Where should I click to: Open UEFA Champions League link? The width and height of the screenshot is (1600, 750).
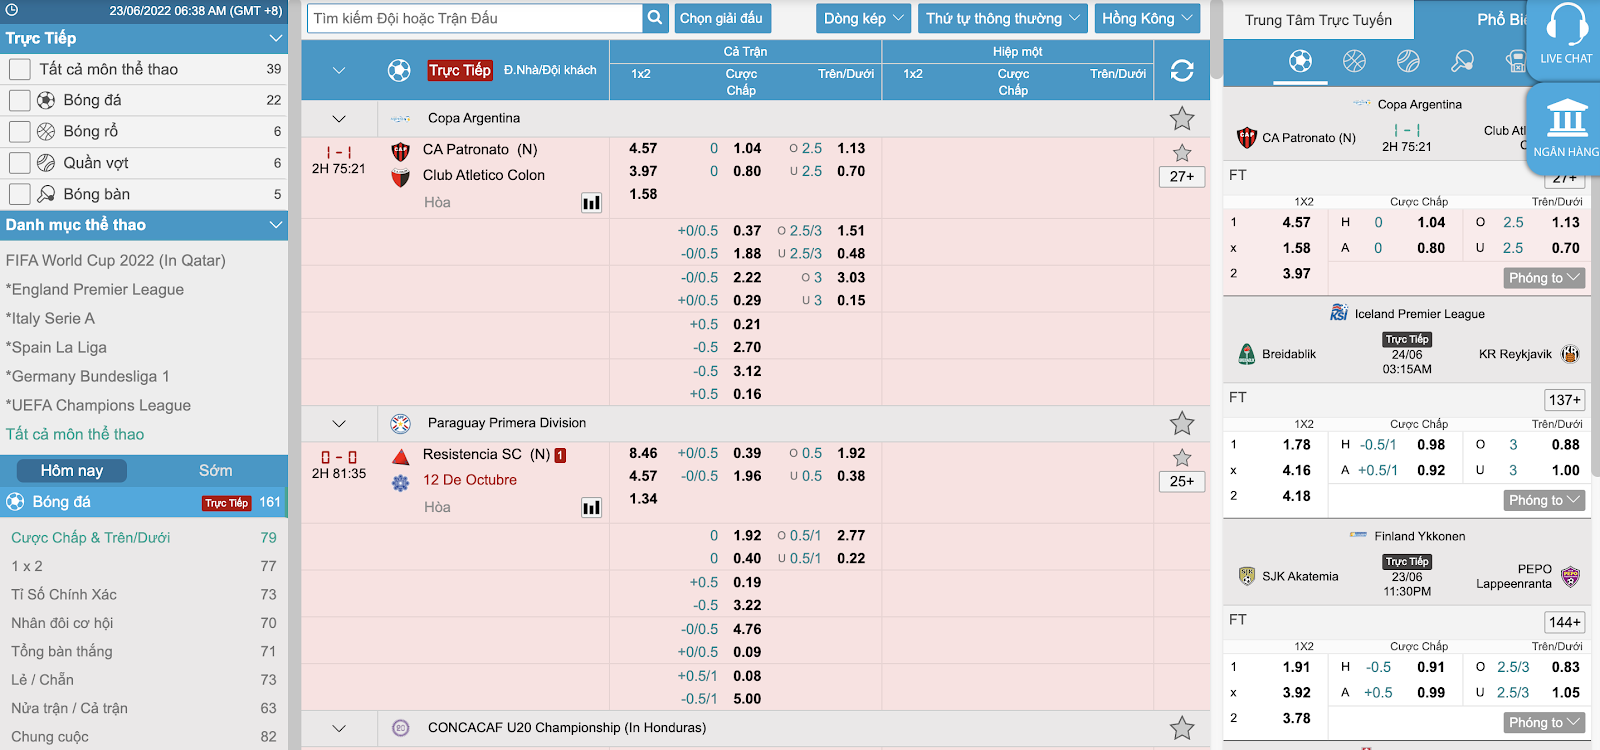[98, 405]
